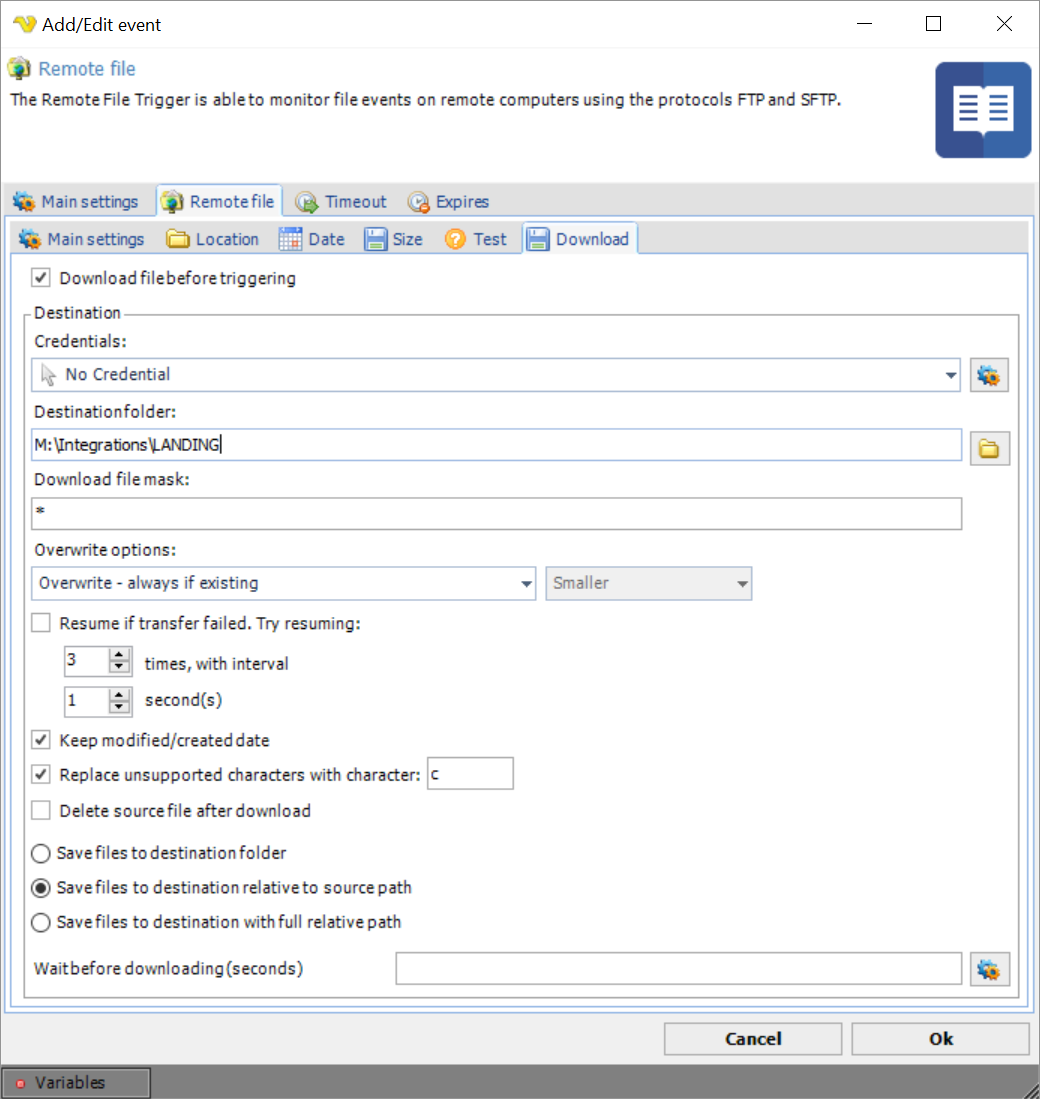Viewport: 1040px width, 1099px height.
Task: Increase the resume retry times stepper
Action: (x=120, y=655)
